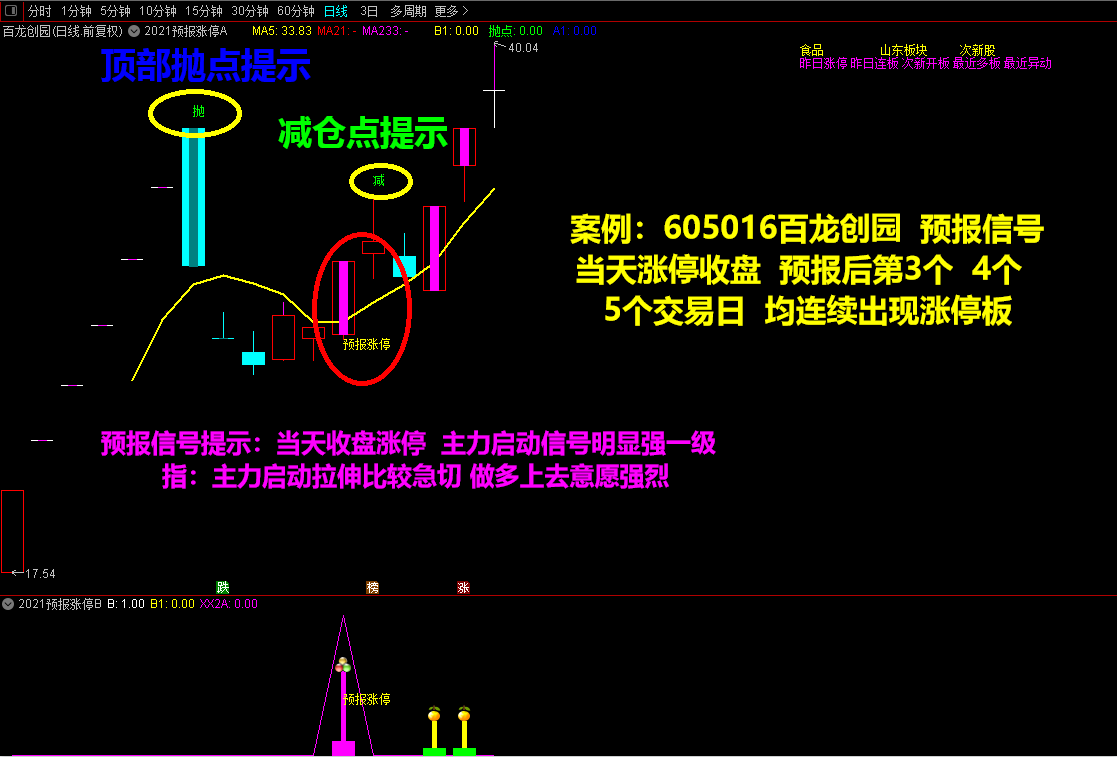Screen dimensions: 1117x757
Task: Click the panel layout icon at top-left
Action: pos(10,11)
